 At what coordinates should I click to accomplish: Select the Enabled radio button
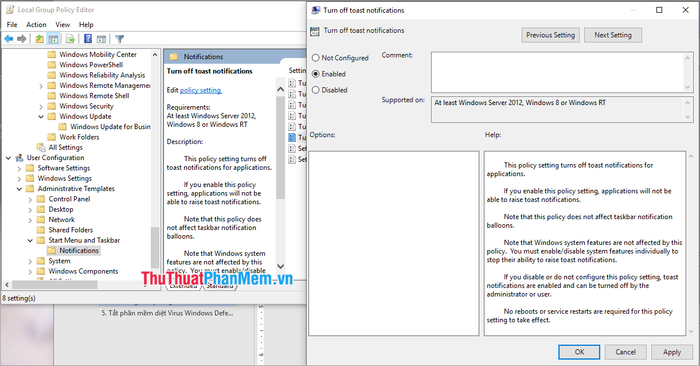[316, 74]
